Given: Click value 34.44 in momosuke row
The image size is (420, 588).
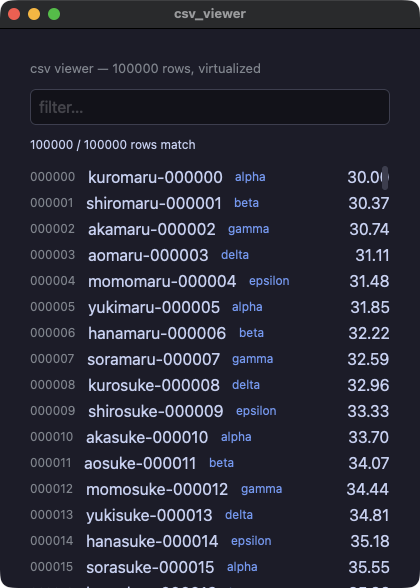Looking at the screenshot, I should click(368, 489).
